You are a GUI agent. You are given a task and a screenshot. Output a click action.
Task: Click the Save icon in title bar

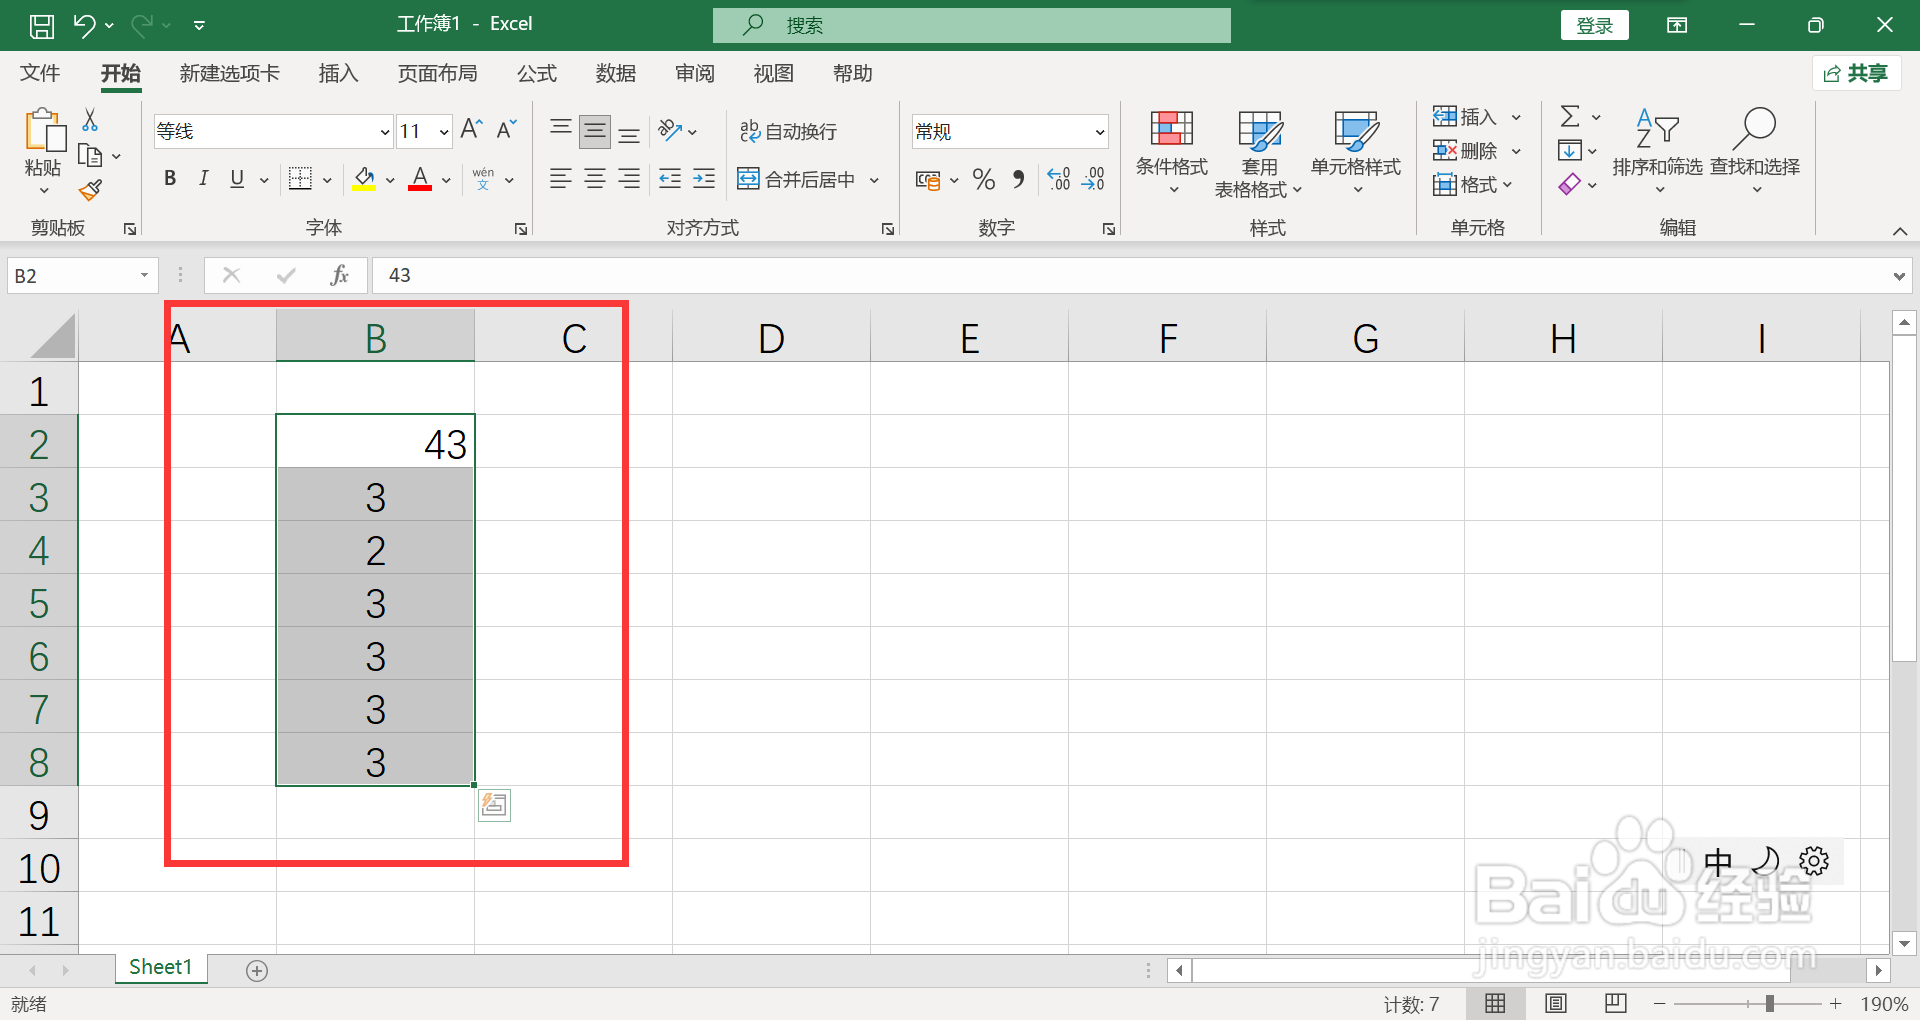(42, 25)
